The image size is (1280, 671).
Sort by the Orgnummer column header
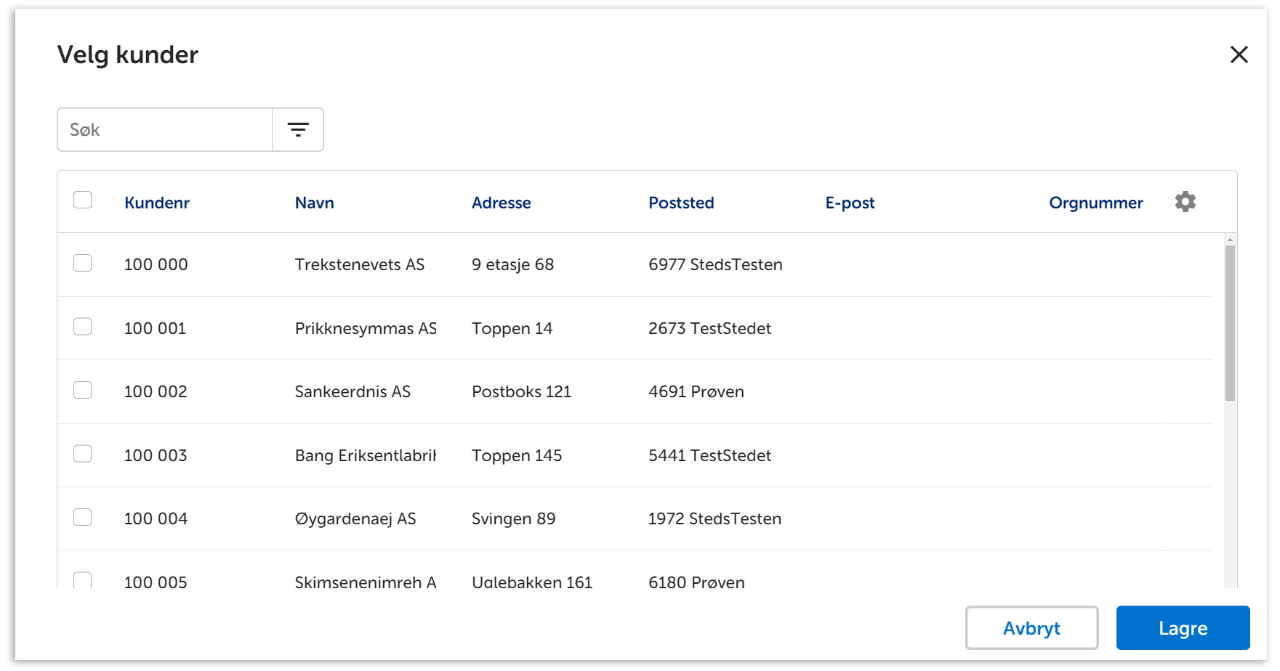point(1095,203)
